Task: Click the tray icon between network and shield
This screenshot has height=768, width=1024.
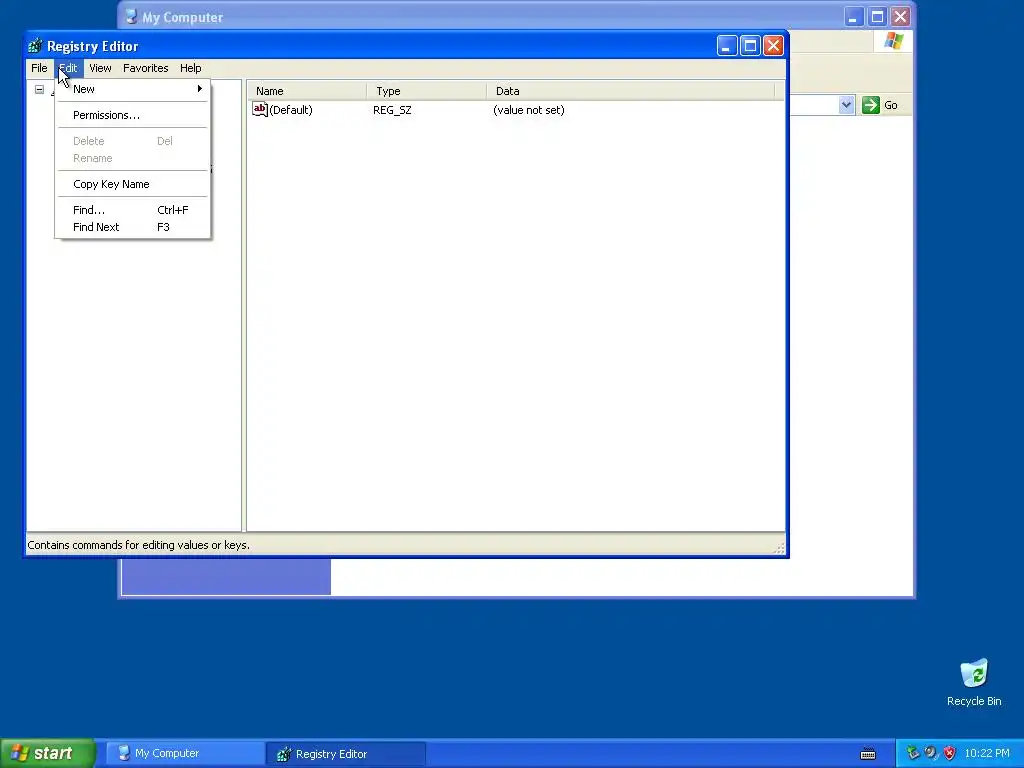Action: [x=931, y=753]
